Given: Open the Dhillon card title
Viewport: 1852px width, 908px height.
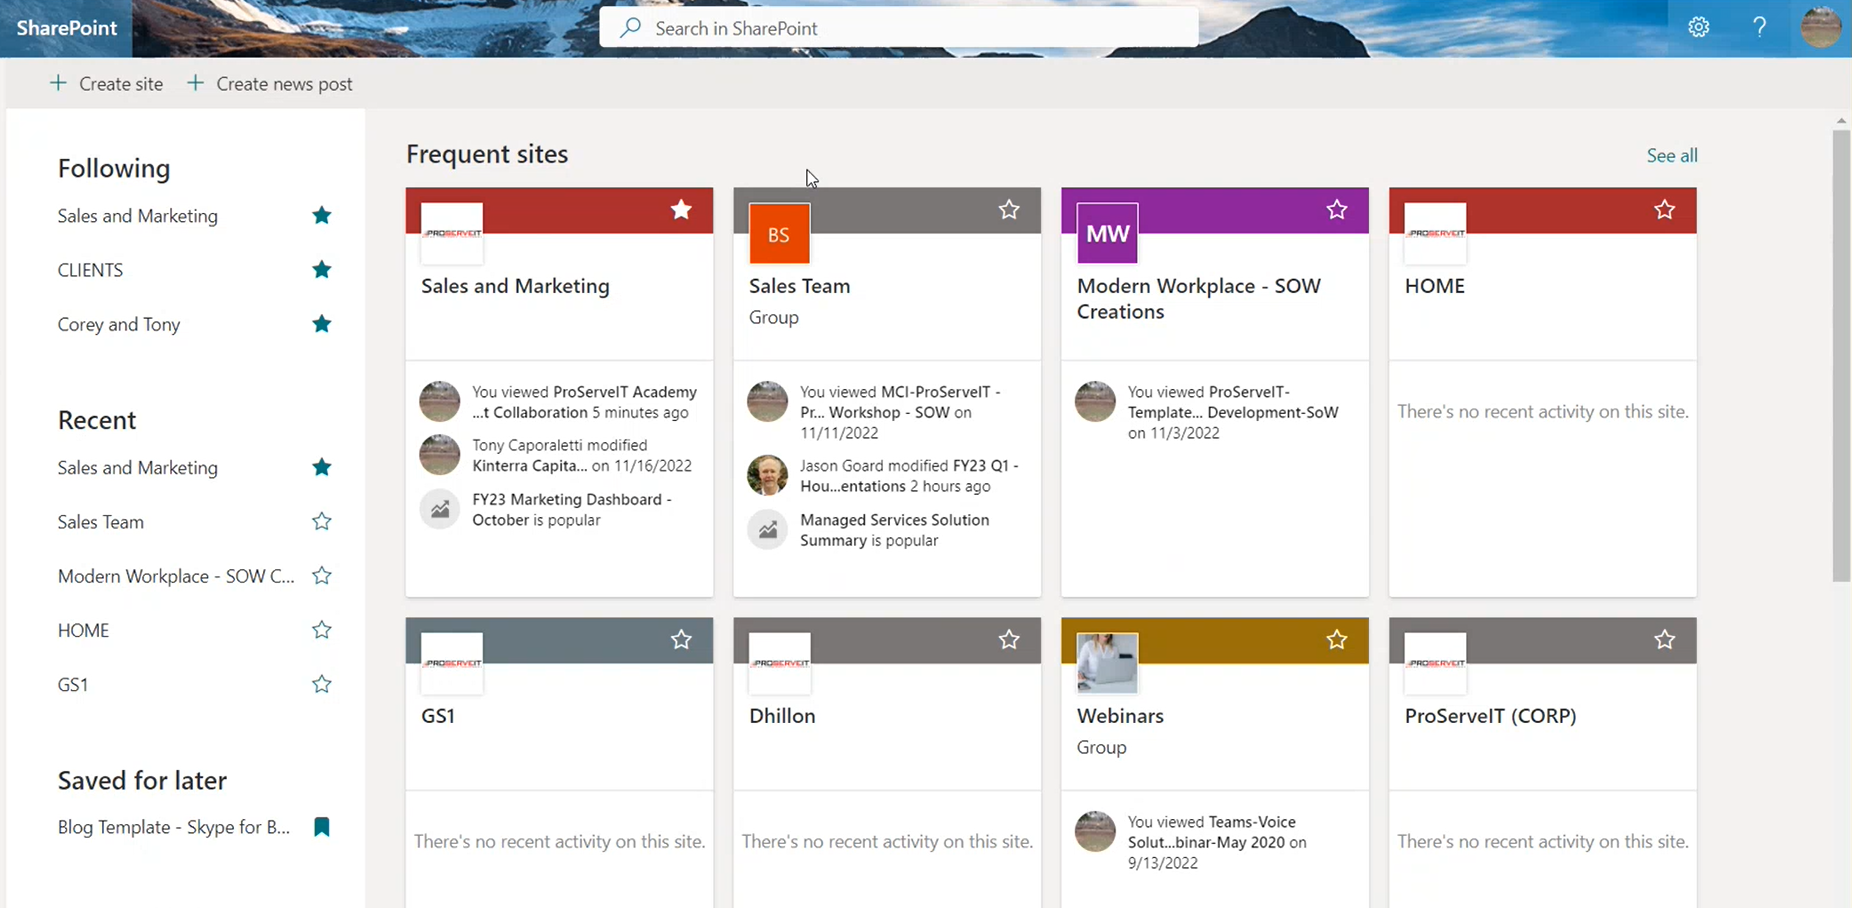Looking at the screenshot, I should 782,716.
